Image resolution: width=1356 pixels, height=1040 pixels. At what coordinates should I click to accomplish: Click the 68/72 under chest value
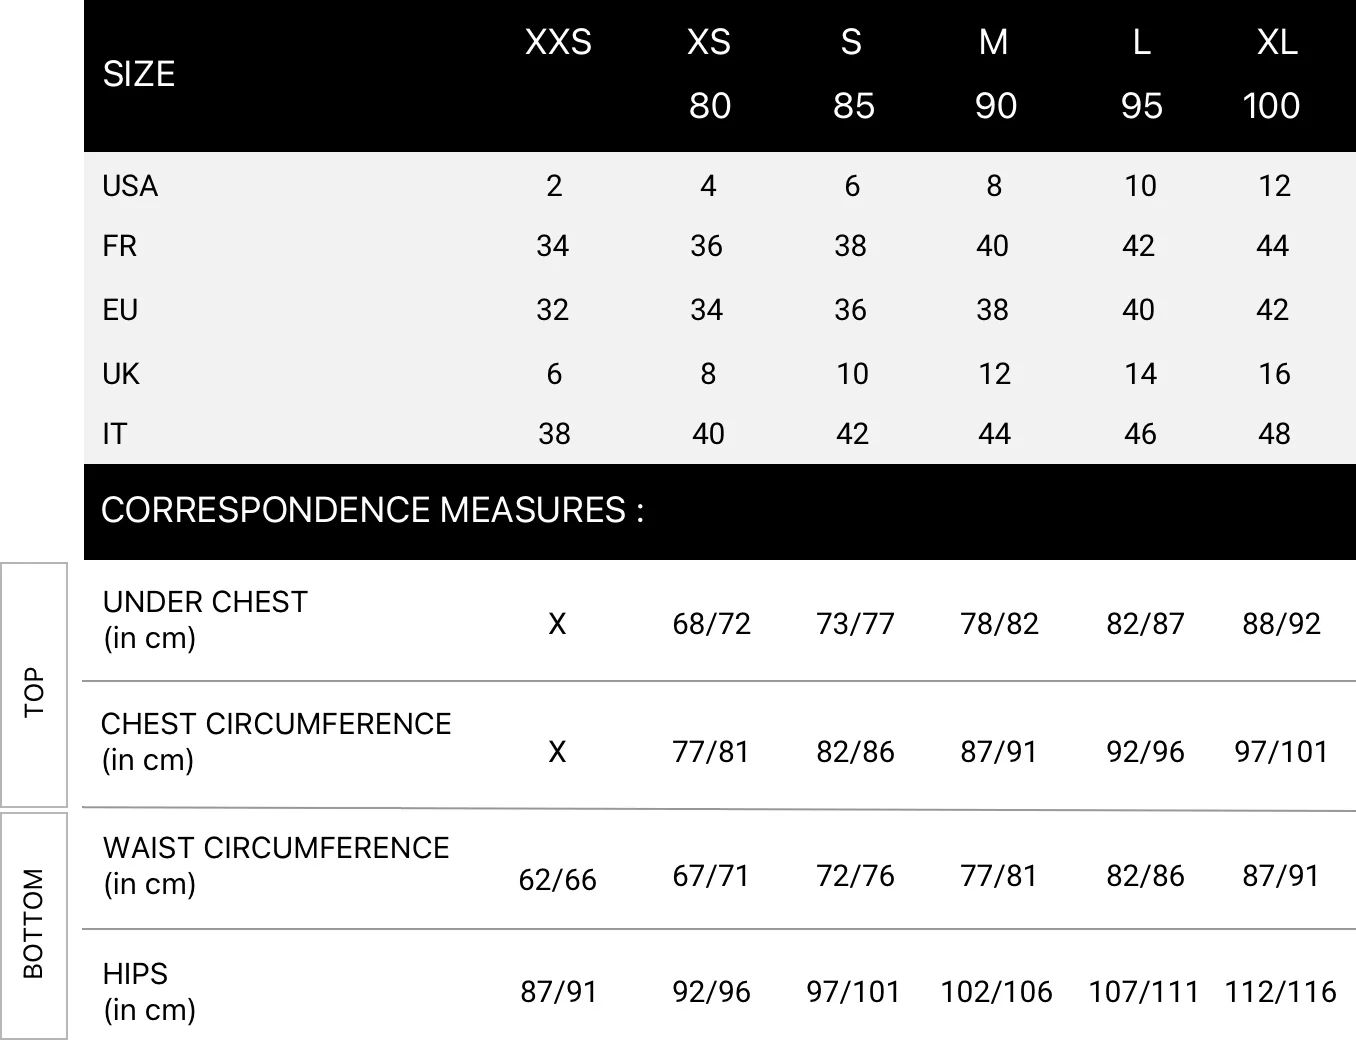pos(711,624)
